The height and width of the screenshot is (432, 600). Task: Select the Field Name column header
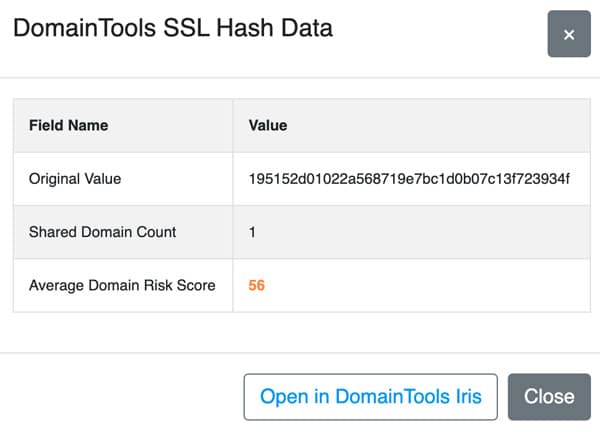tap(68, 126)
